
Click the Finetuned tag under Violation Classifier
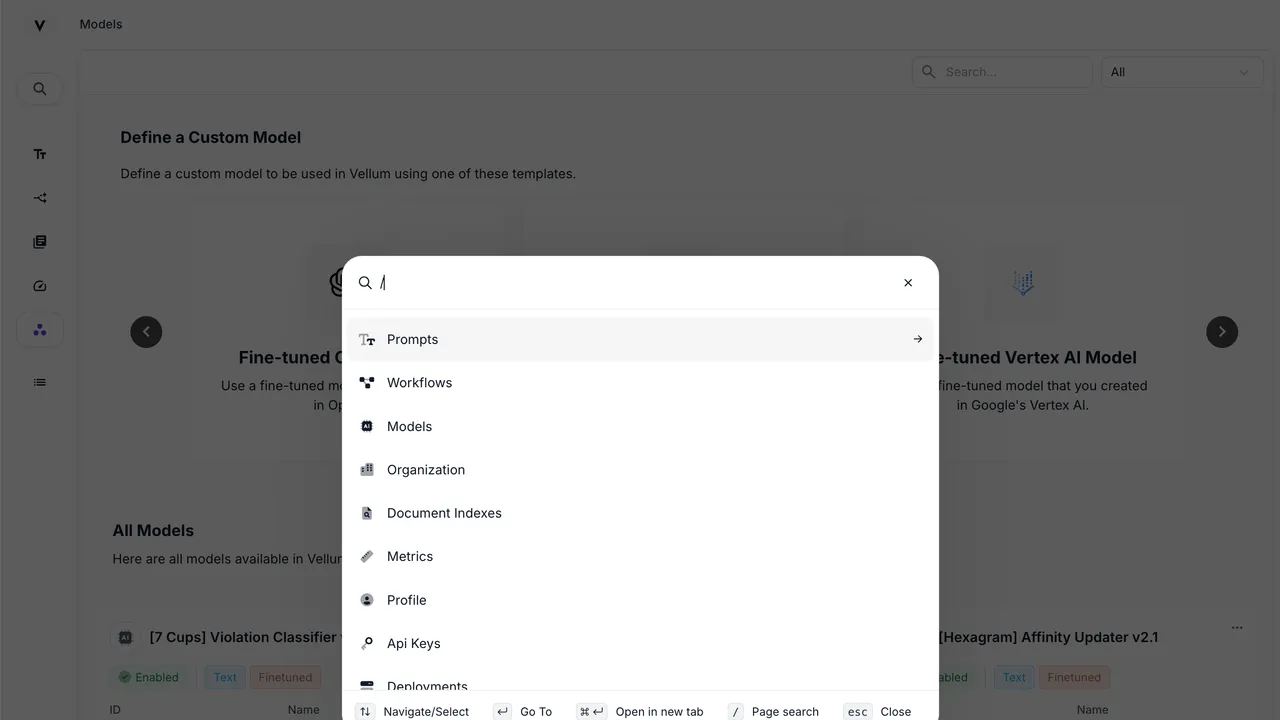(285, 677)
